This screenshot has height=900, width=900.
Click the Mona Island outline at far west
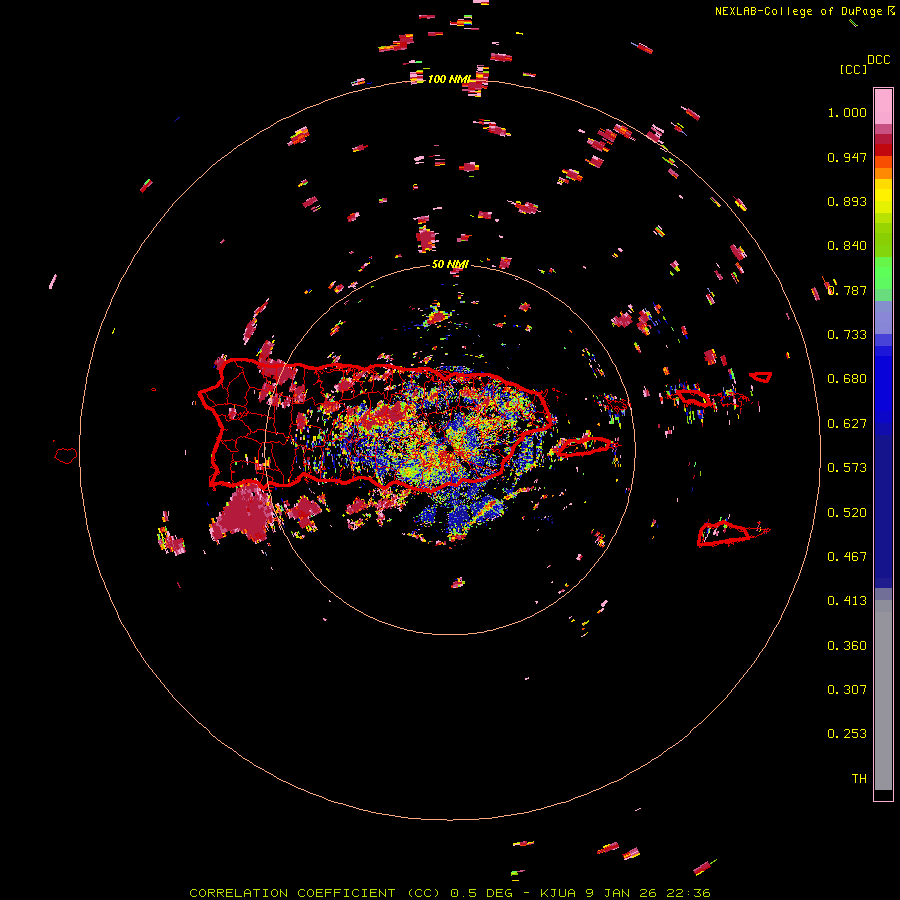point(66,455)
